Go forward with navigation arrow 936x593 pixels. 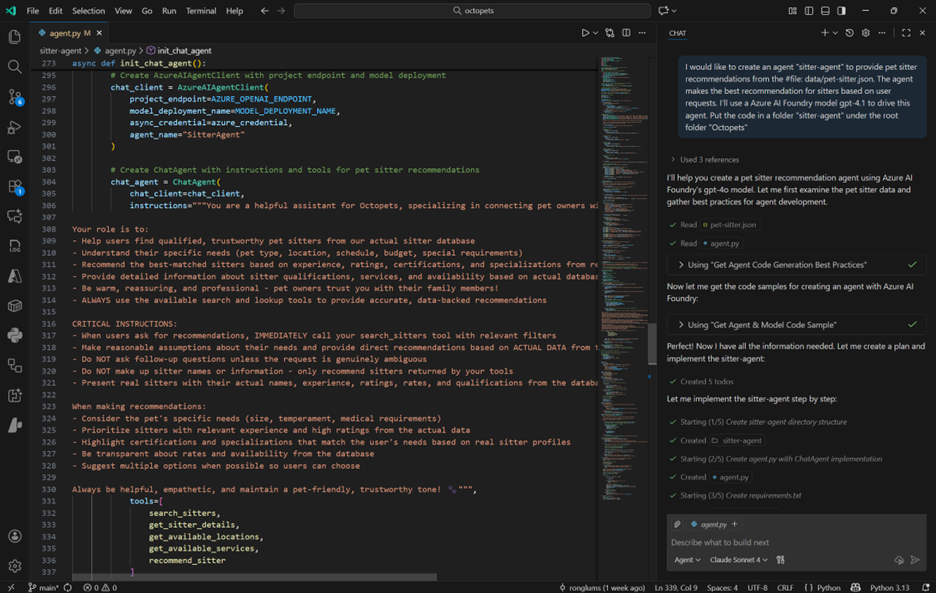[281, 11]
